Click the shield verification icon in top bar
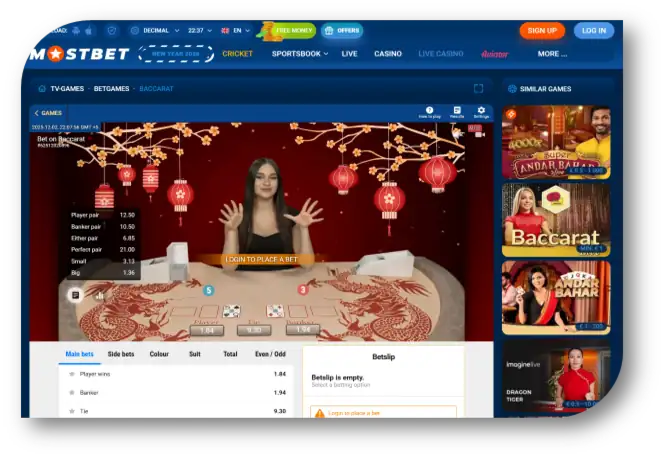665x458 pixels. [112, 31]
